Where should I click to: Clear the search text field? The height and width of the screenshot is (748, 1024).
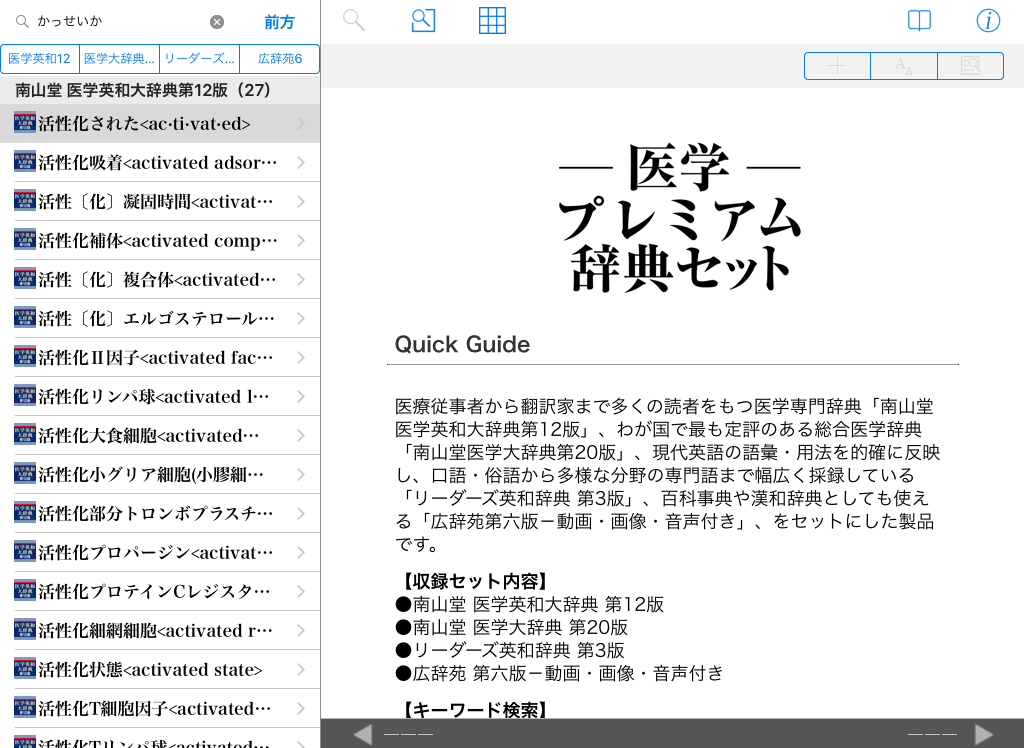tap(217, 22)
